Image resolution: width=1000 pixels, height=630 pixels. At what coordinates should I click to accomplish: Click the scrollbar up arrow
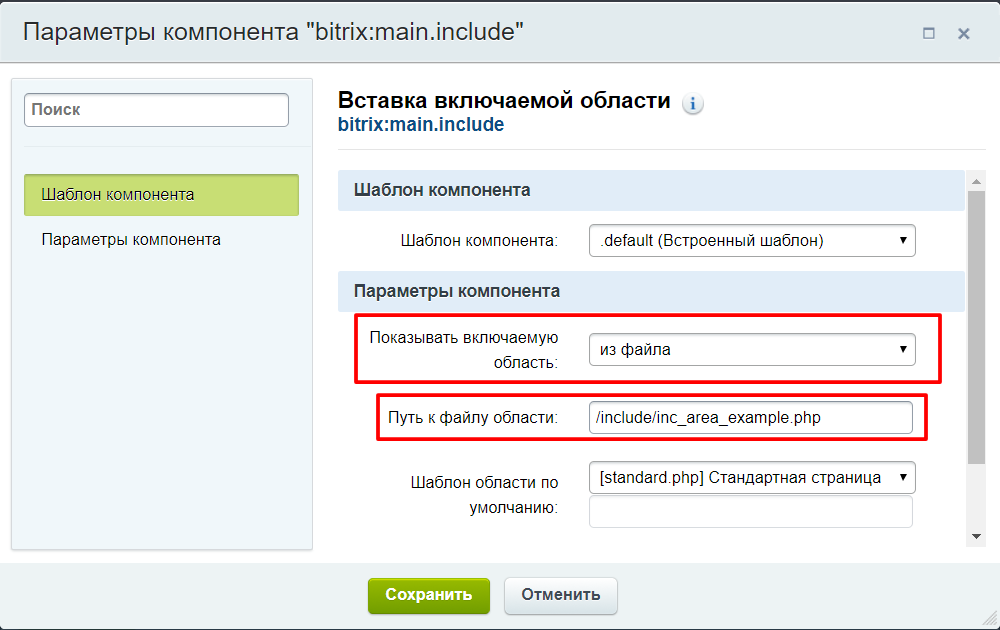click(976, 182)
